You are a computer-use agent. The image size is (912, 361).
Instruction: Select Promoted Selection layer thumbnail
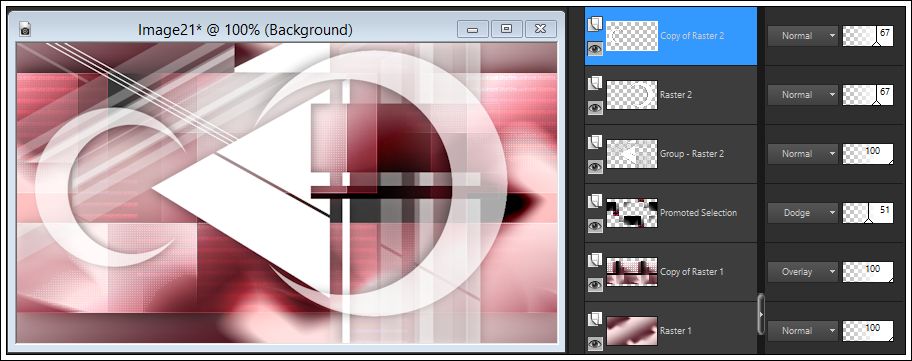pos(632,213)
